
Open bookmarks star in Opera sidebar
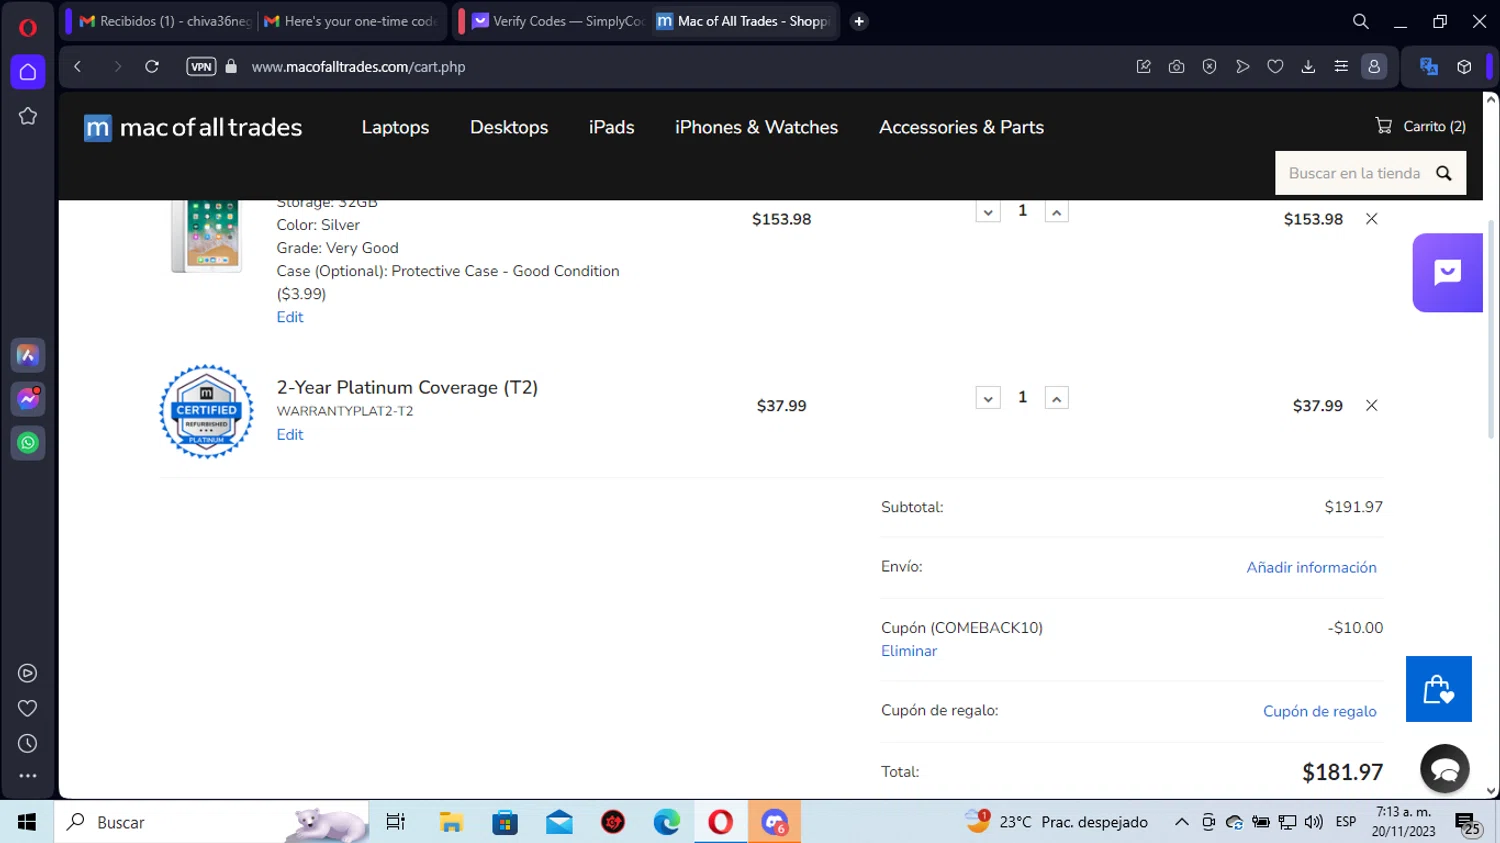tap(28, 116)
